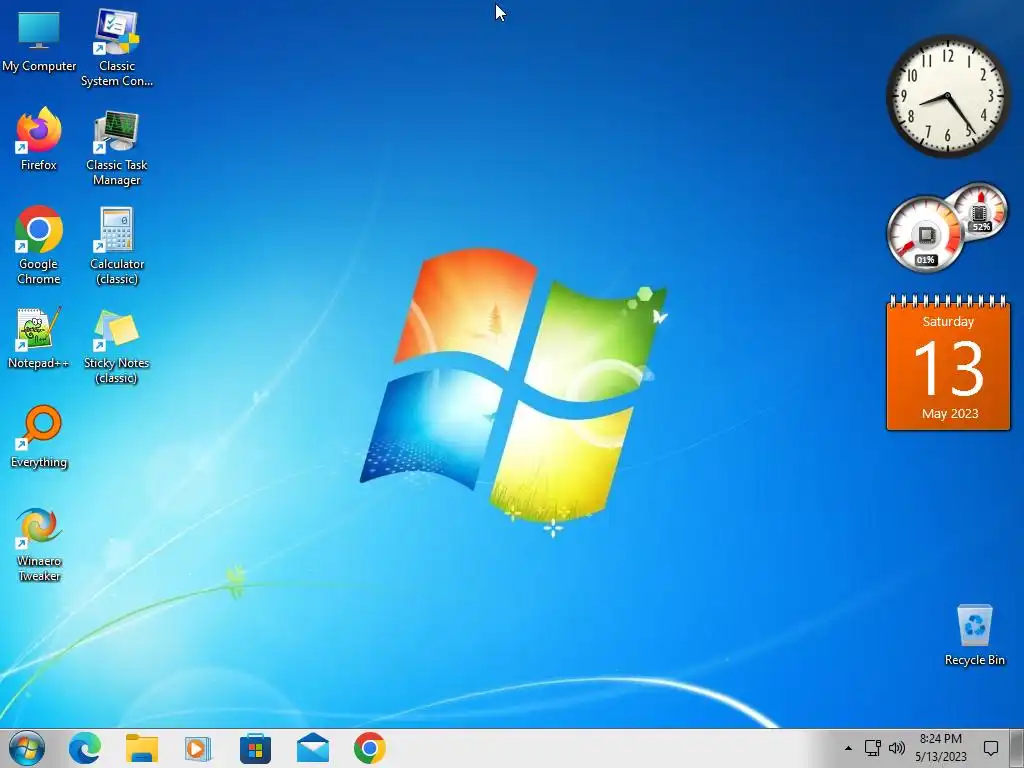Open Microsoft Store from the taskbar

pyautogui.click(x=255, y=748)
